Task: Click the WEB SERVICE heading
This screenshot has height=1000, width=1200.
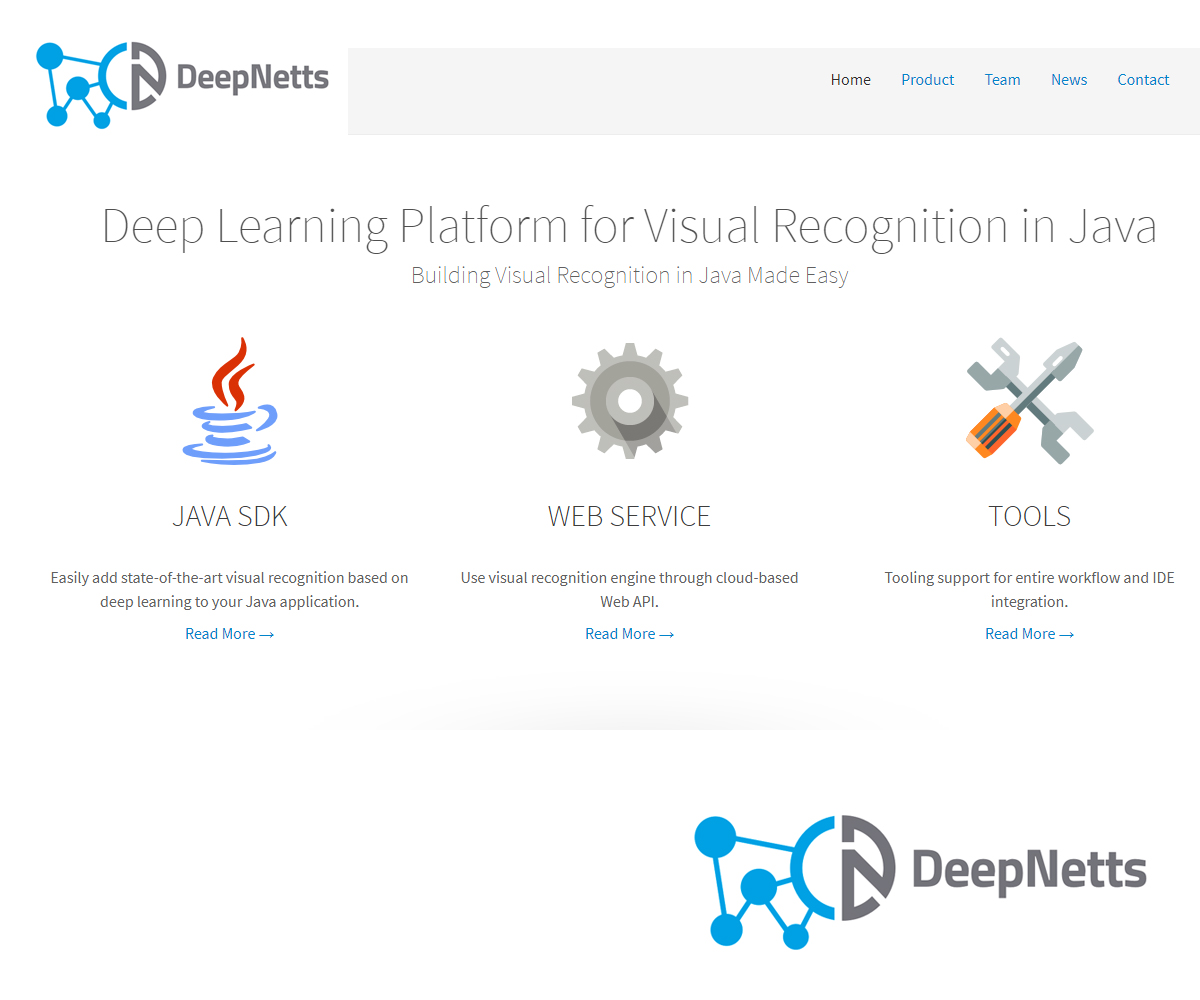Action: pyautogui.click(x=630, y=516)
